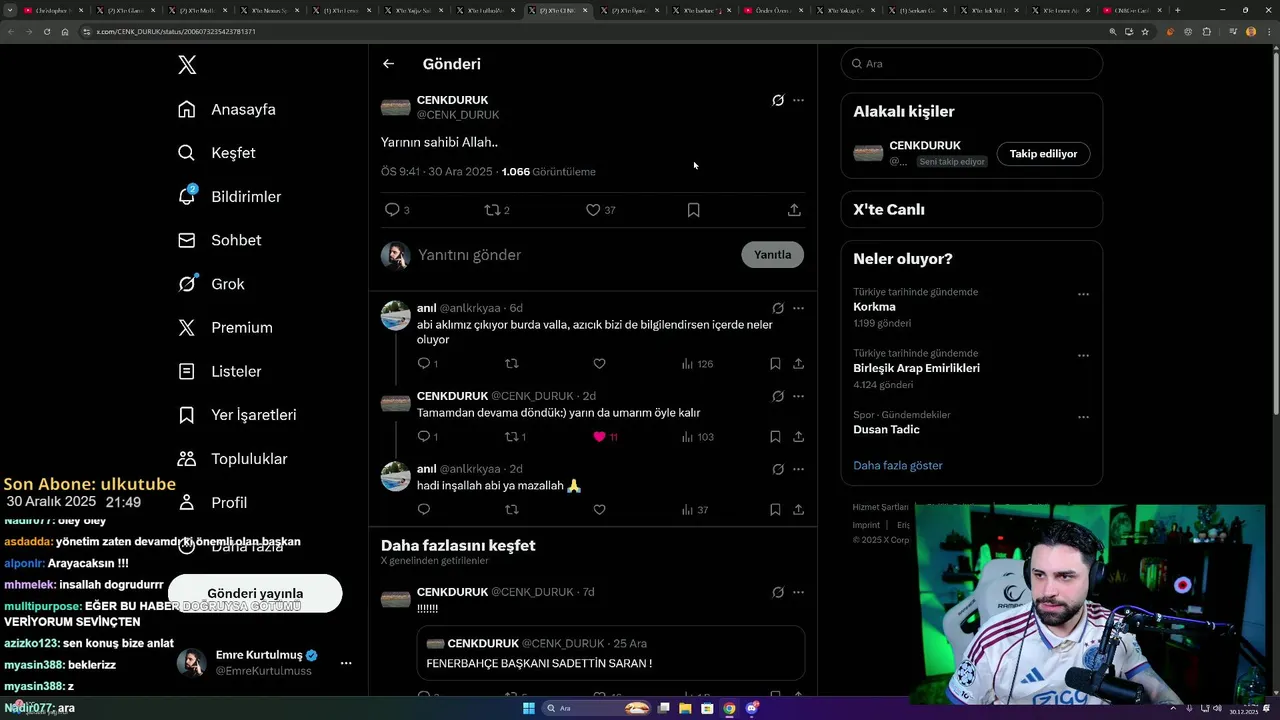Click the Takip ediliyor button
Screen dimensions: 1280x720
pyautogui.click(x=1043, y=154)
